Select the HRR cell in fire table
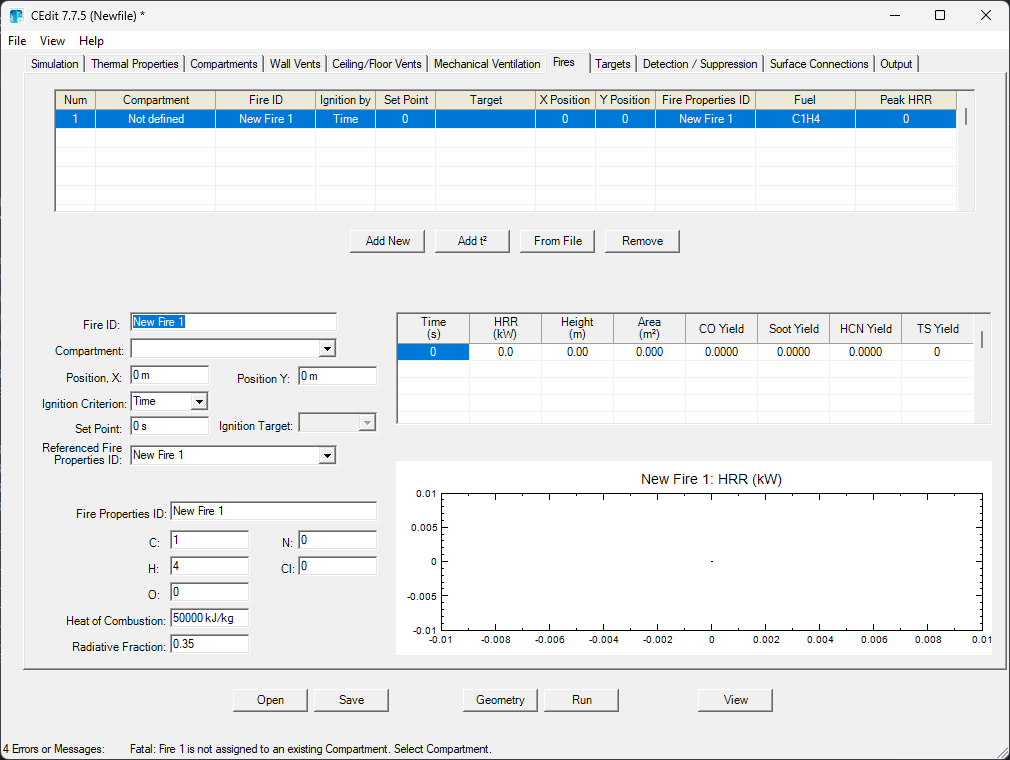Image resolution: width=1010 pixels, height=760 pixels. (505, 352)
